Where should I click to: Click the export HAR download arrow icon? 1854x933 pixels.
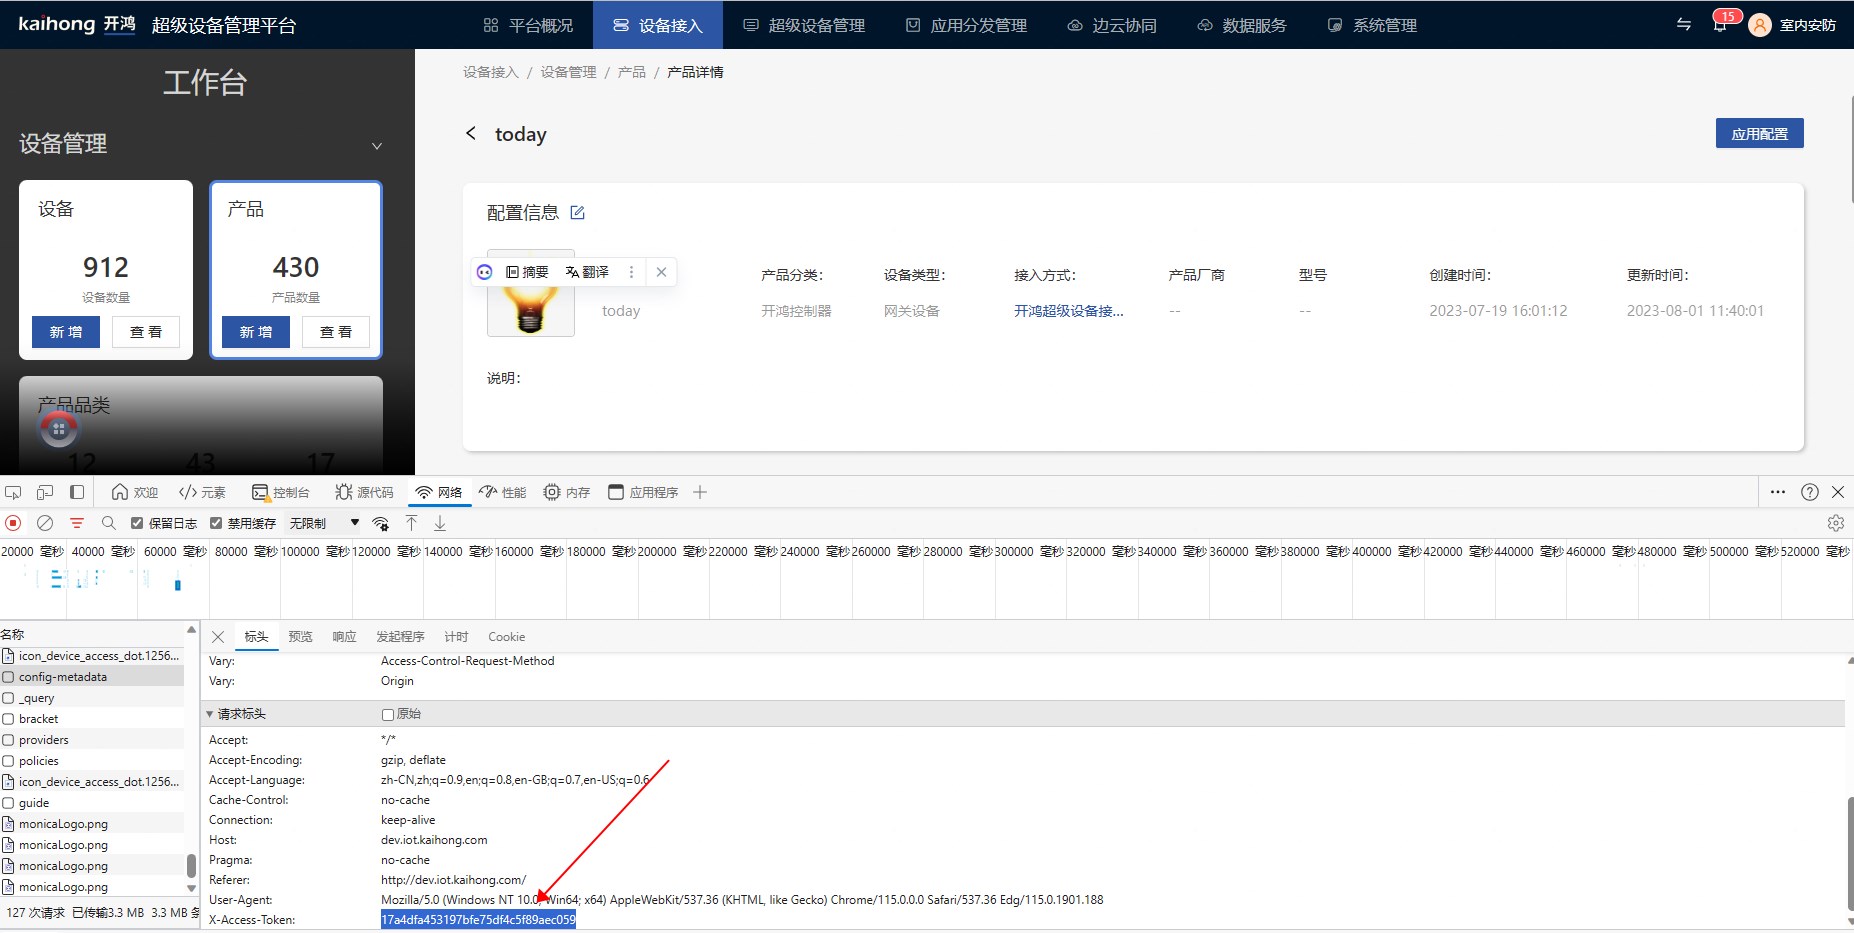[440, 523]
